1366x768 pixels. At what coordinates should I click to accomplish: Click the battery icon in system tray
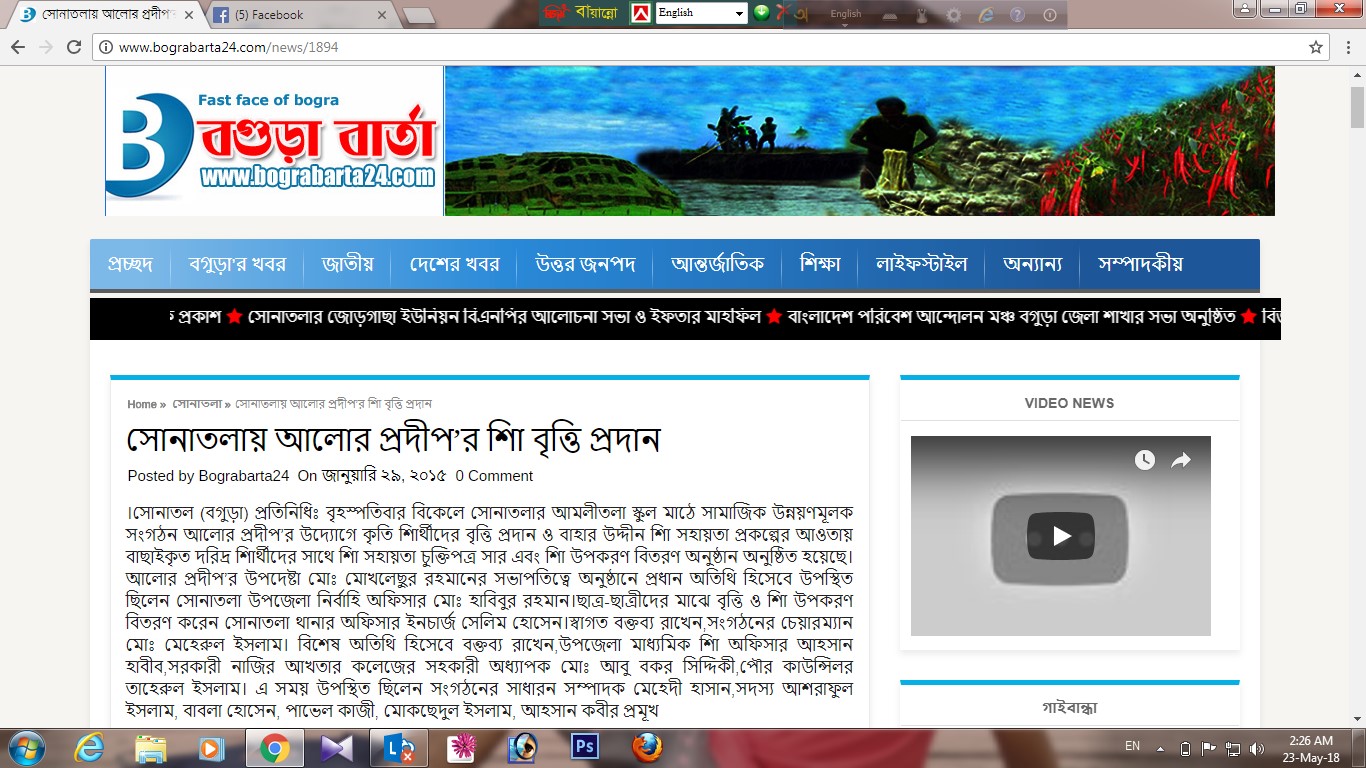click(1186, 748)
